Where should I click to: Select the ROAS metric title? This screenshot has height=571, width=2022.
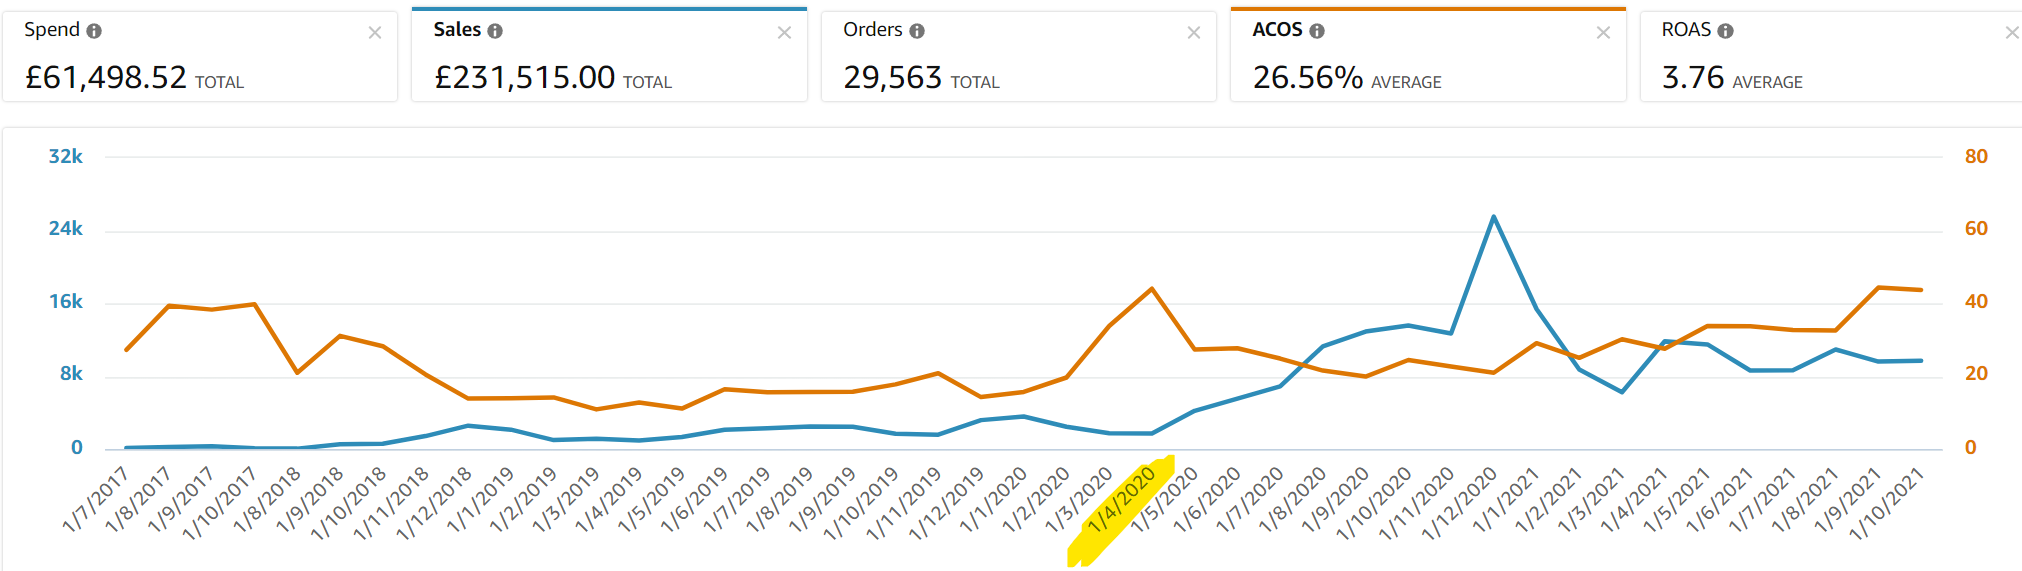[1686, 30]
